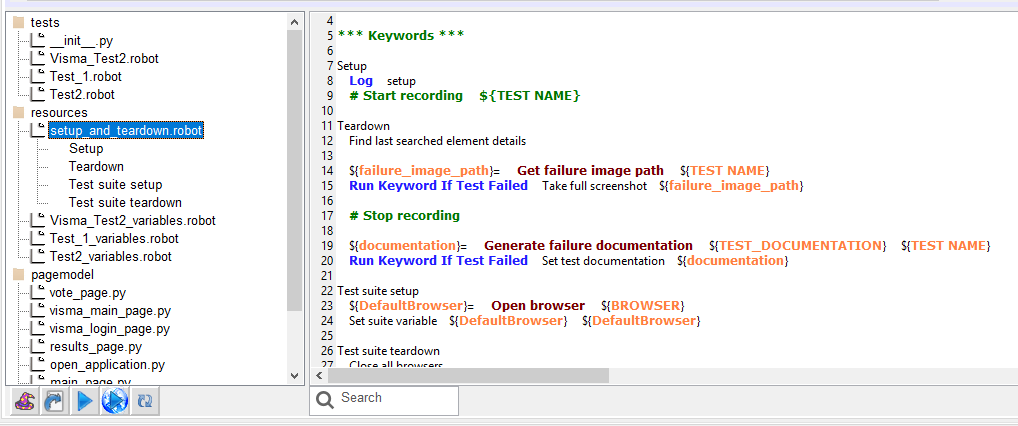Select Visma_Test2_variables.robot resource file

click(x=132, y=220)
